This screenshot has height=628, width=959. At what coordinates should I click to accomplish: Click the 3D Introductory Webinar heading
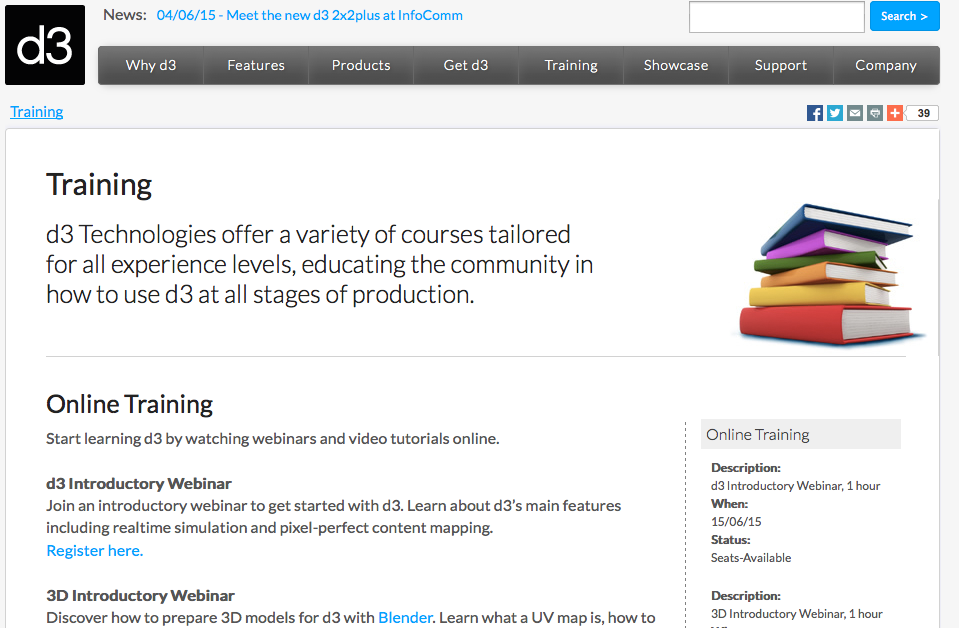[141, 596]
